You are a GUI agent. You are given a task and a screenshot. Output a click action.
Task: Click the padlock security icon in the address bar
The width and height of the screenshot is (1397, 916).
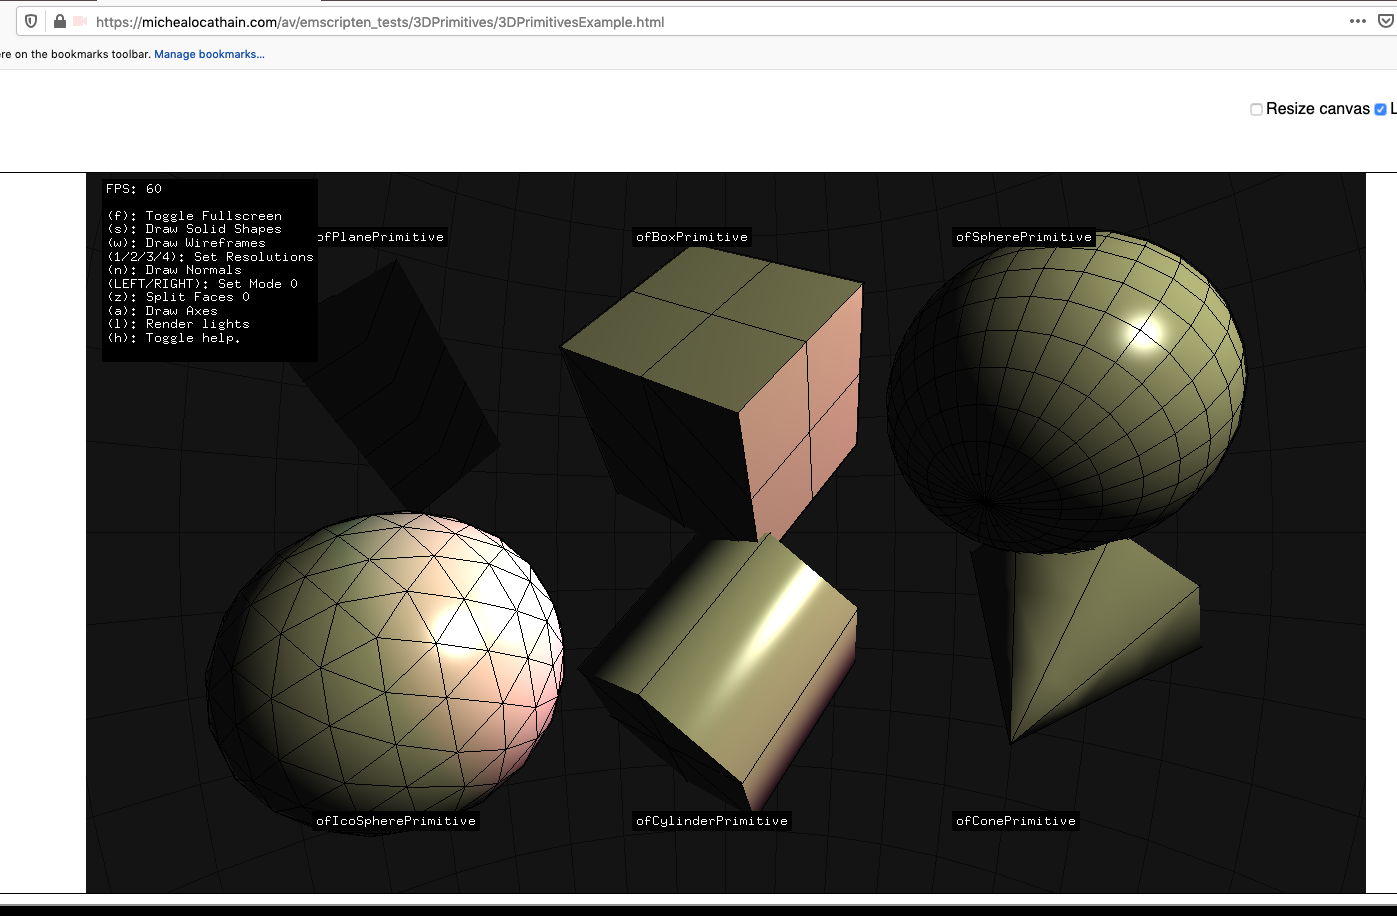tap(61, 21)
